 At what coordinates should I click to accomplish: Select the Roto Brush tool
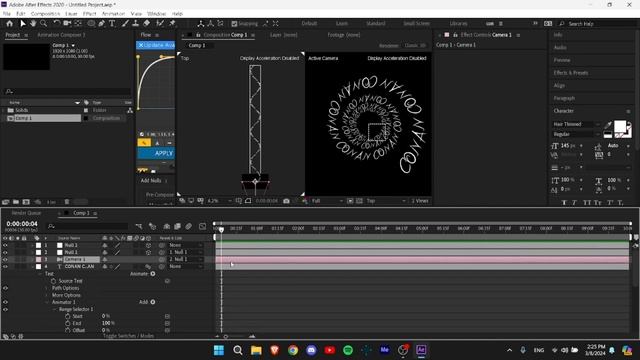coord(160,24)
